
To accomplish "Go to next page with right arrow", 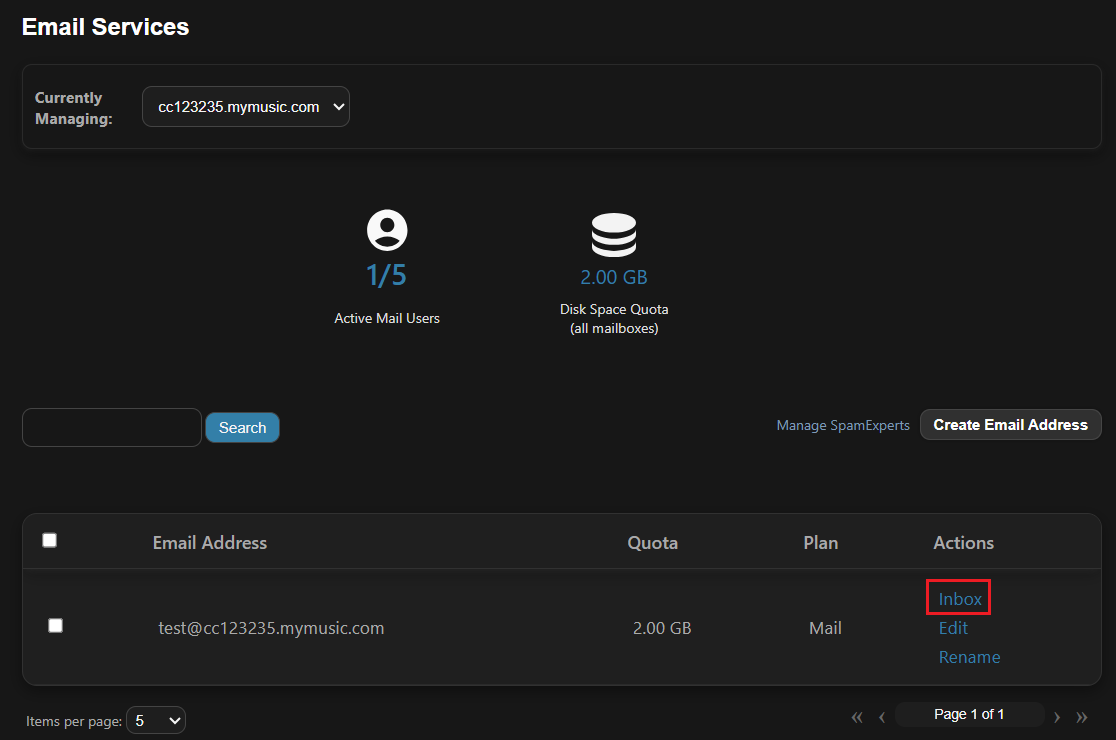I will 1057,716.
